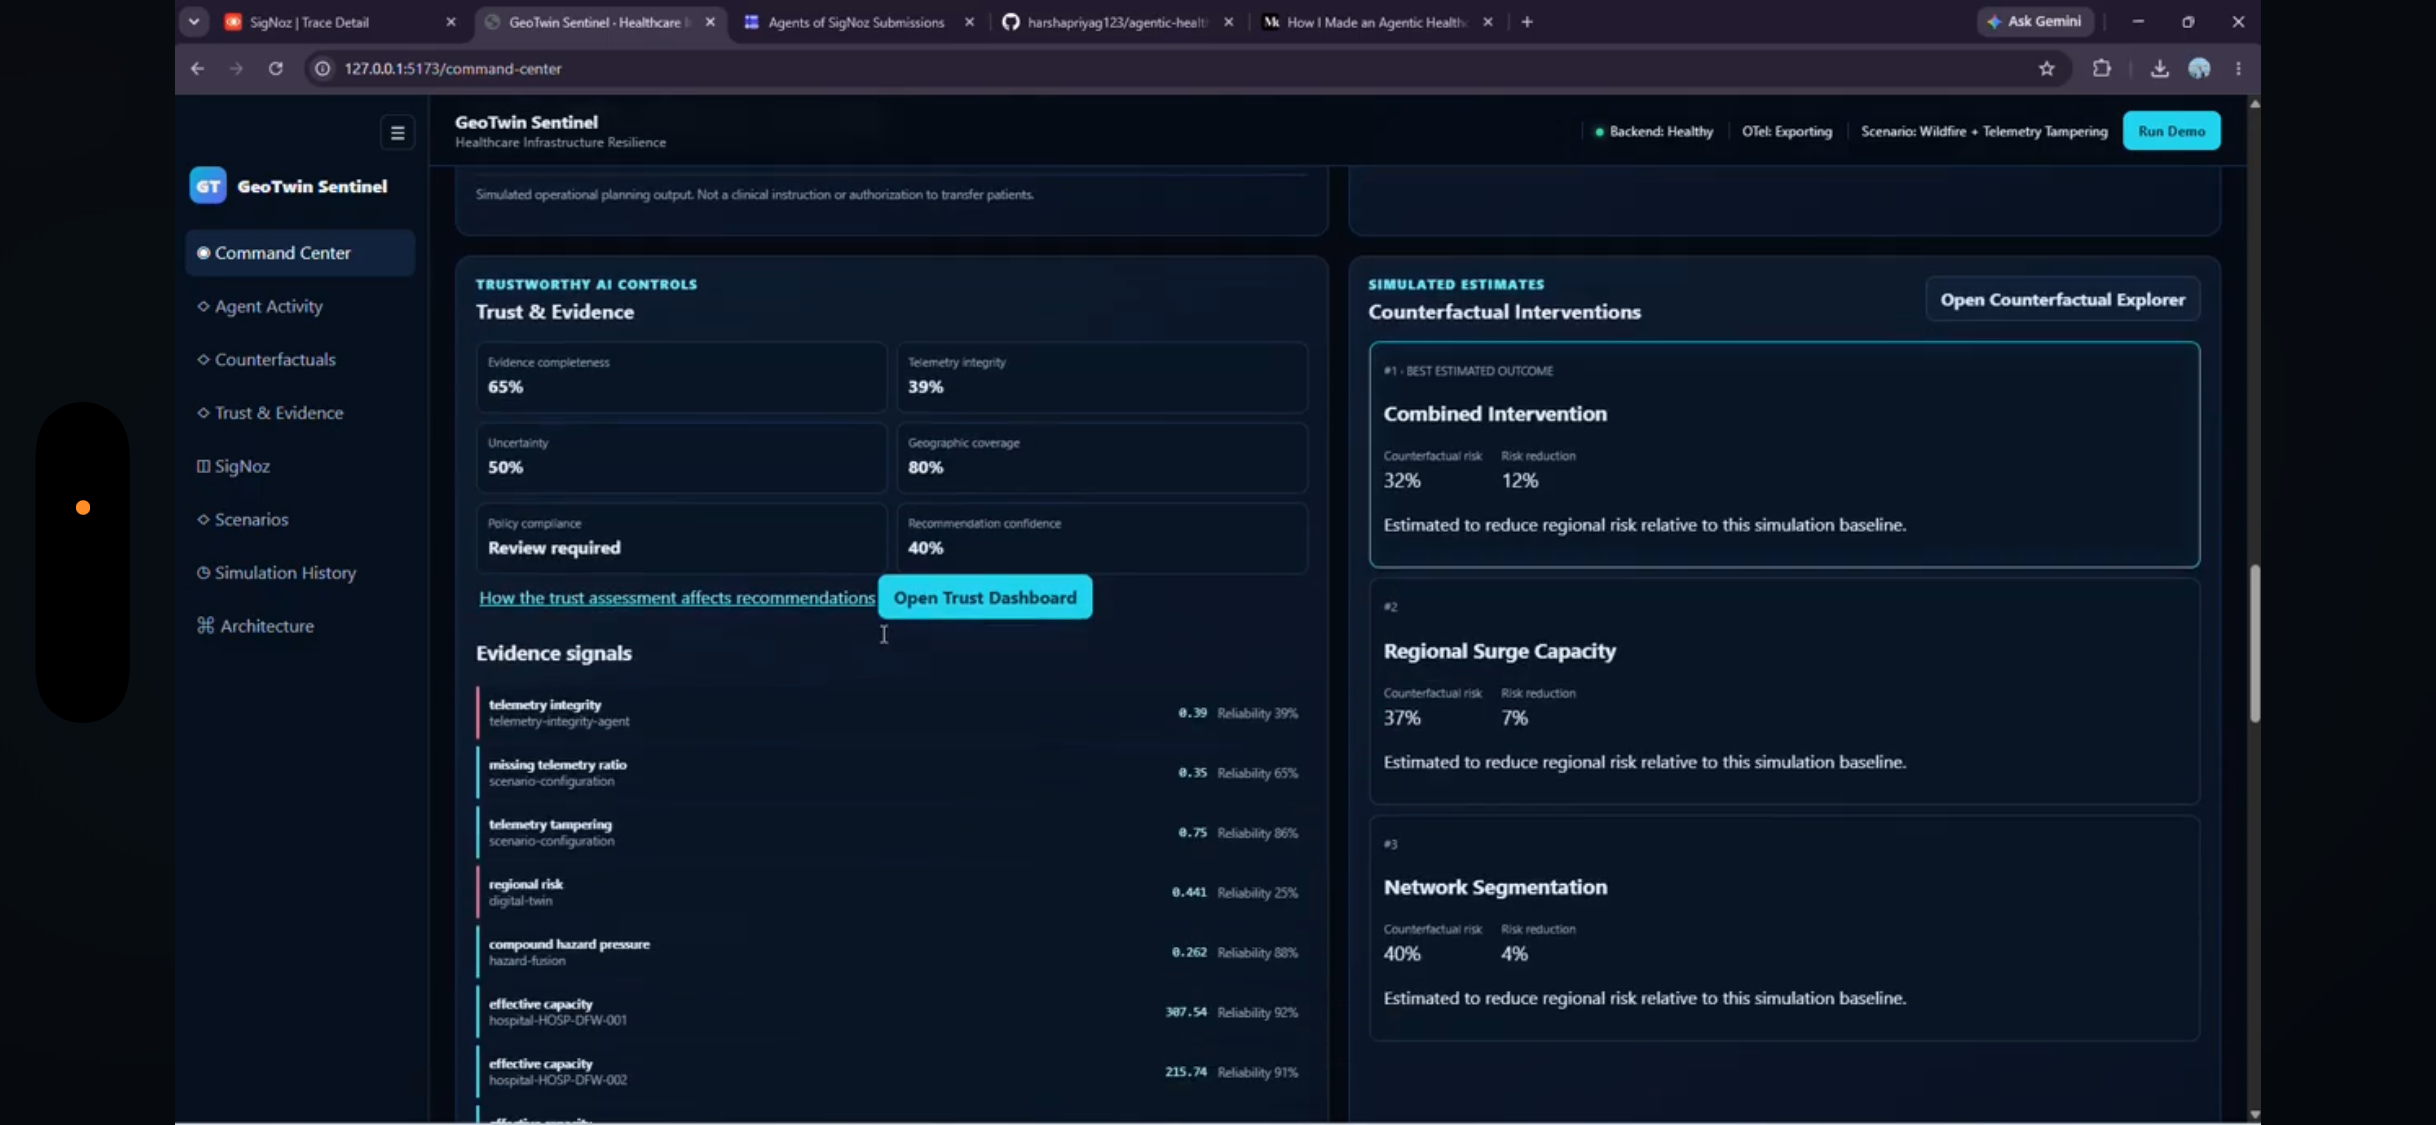This screenshot has width=2436, height=1125.
Task: Click the Telemetry integrity 39% tile
Action: click(1102, 377)
